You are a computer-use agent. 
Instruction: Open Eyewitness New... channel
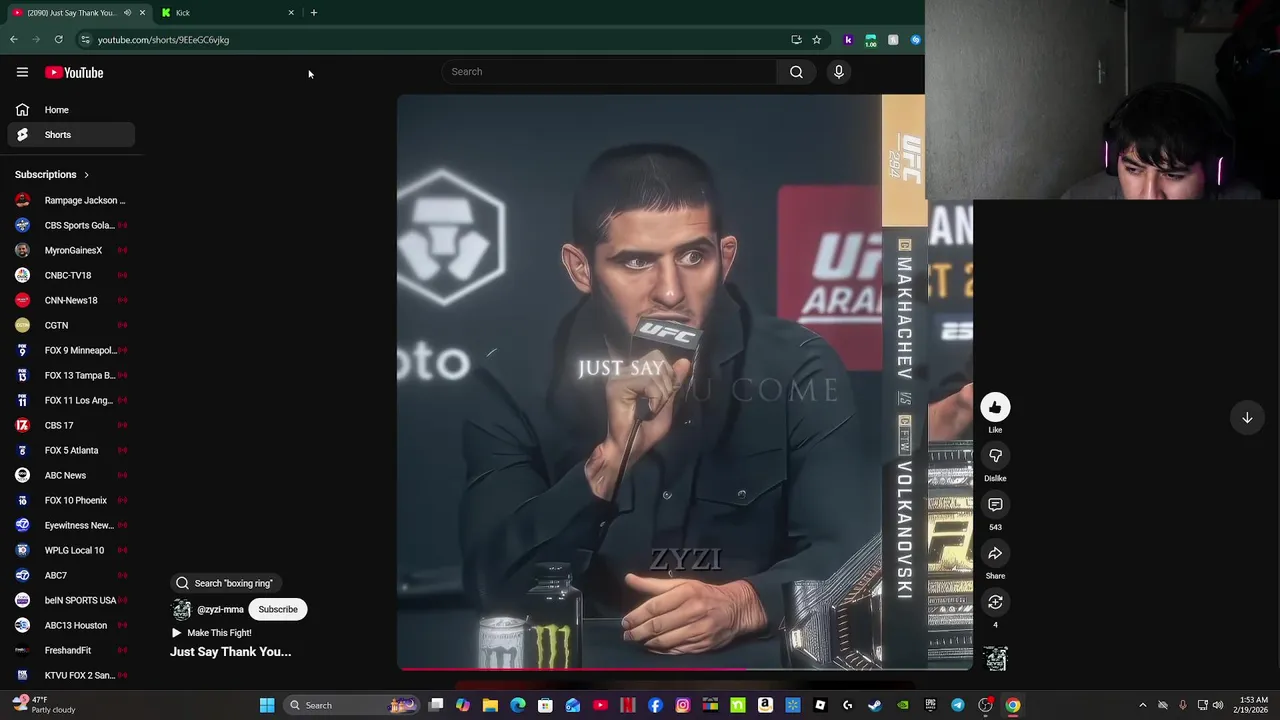(x=71, y=525)
